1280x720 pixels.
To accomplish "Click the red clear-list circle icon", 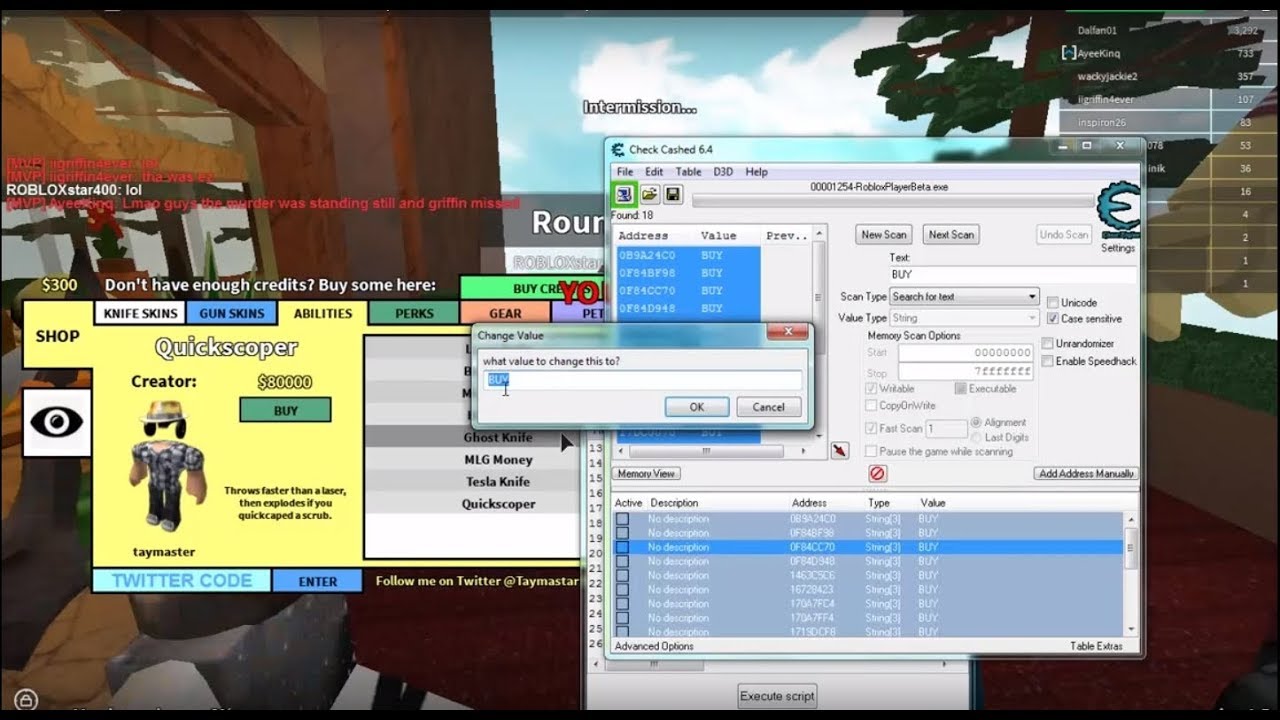I will [x=877, y=473].
